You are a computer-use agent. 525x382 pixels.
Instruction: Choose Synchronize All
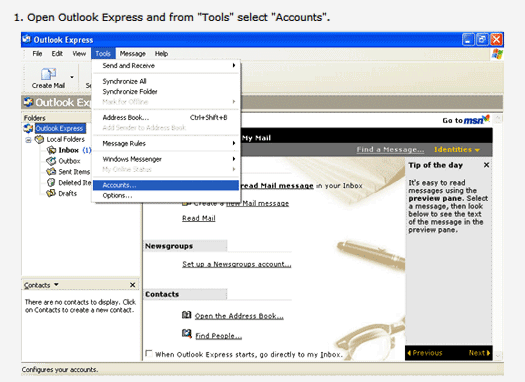click(x=166, y=81)
